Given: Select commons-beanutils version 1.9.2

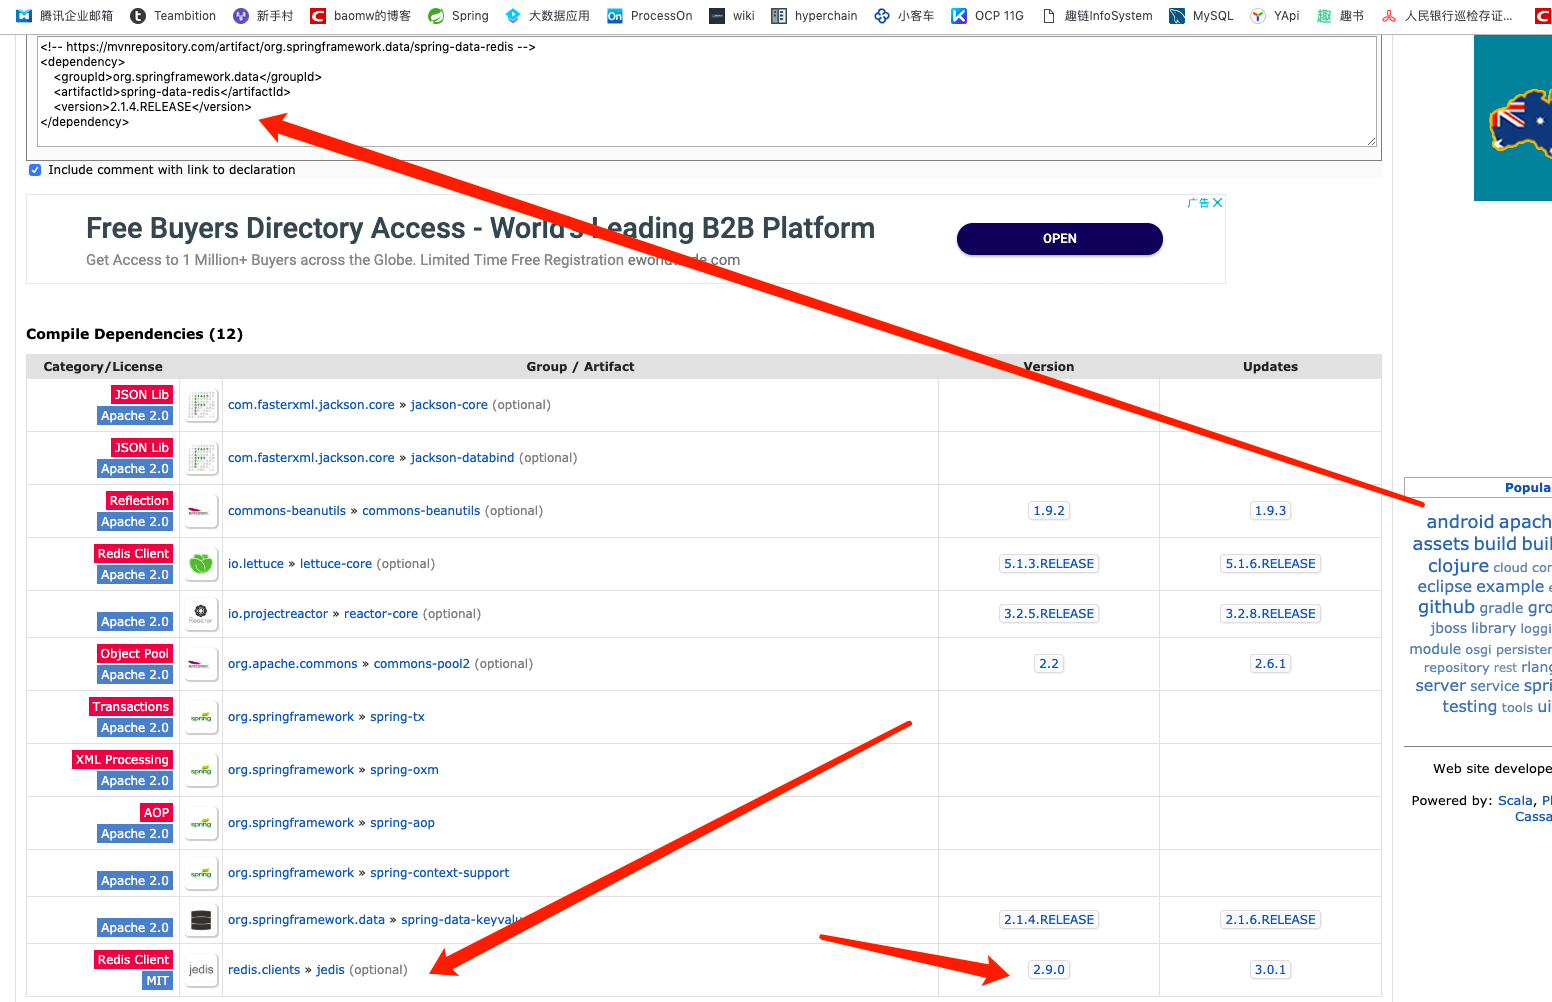Looking at the screenshot, I should click(x=1049, y=511).
